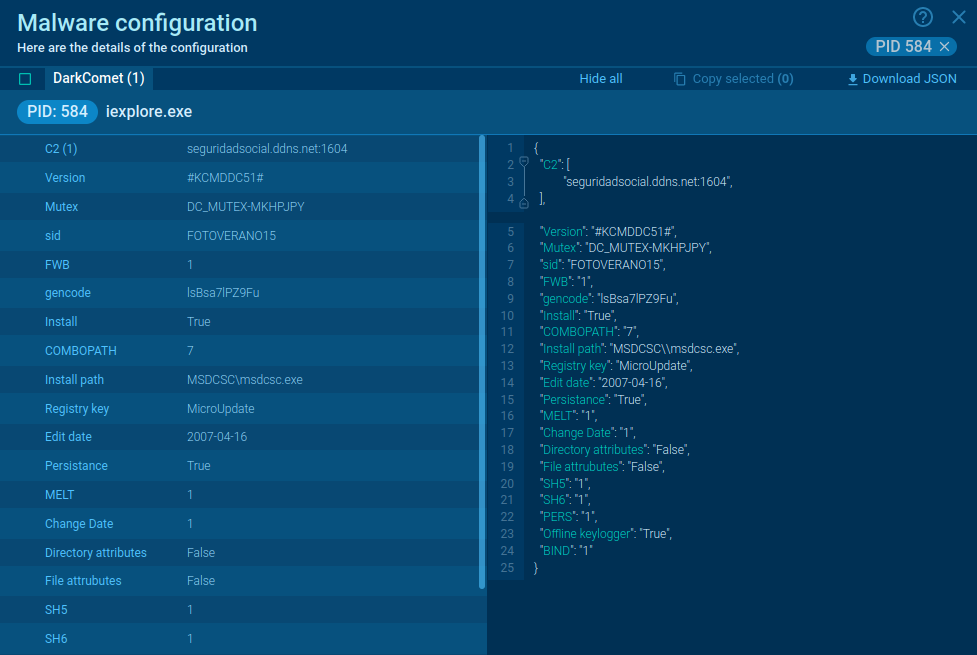
Task: Click the PID: 584 badge above iexplore.exe
Action: [56, 111]
